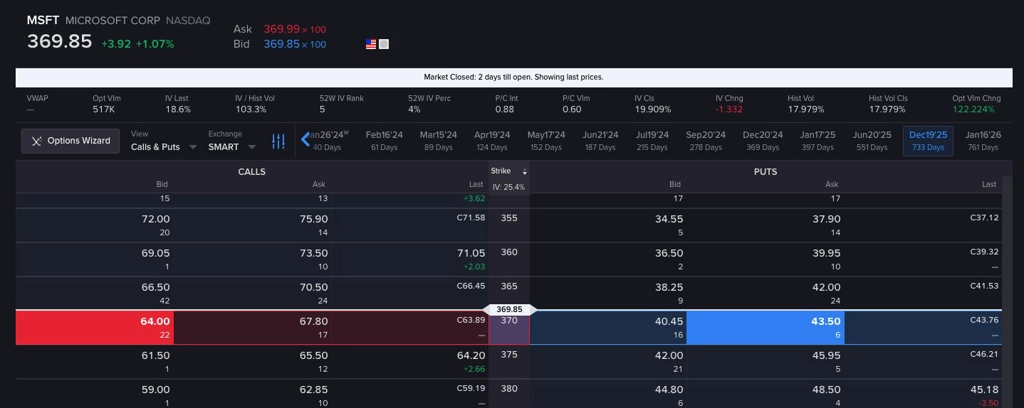Click the CALLS section header

[252, 172]
